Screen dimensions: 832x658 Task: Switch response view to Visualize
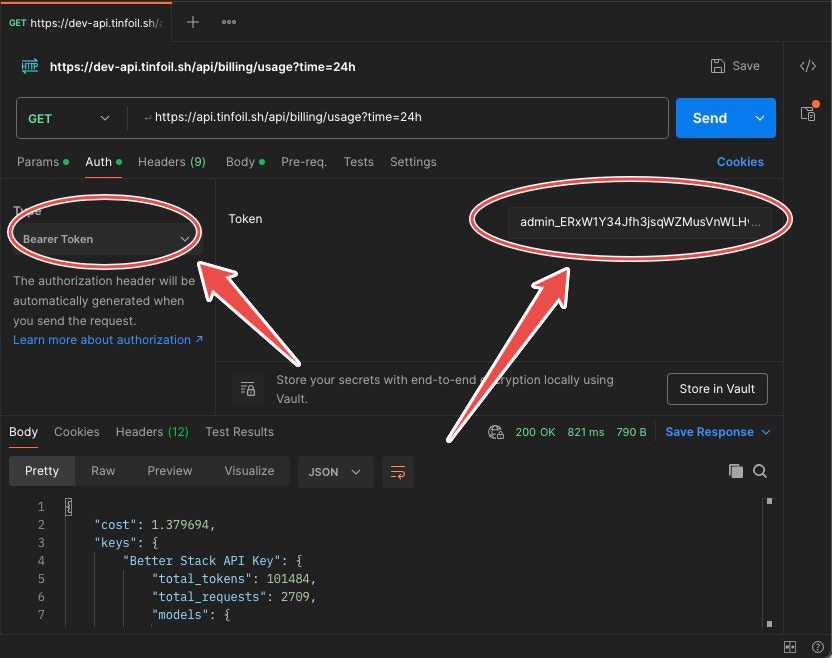[249, 471]
